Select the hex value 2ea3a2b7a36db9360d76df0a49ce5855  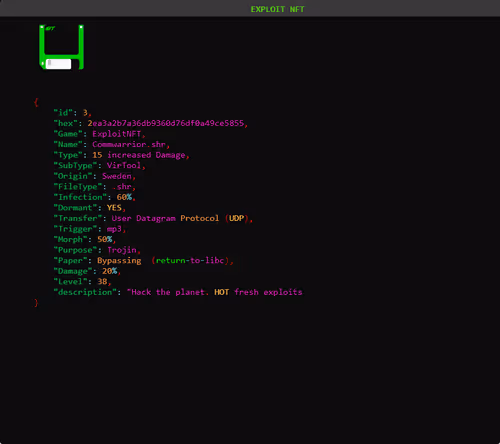pos(166,123)
